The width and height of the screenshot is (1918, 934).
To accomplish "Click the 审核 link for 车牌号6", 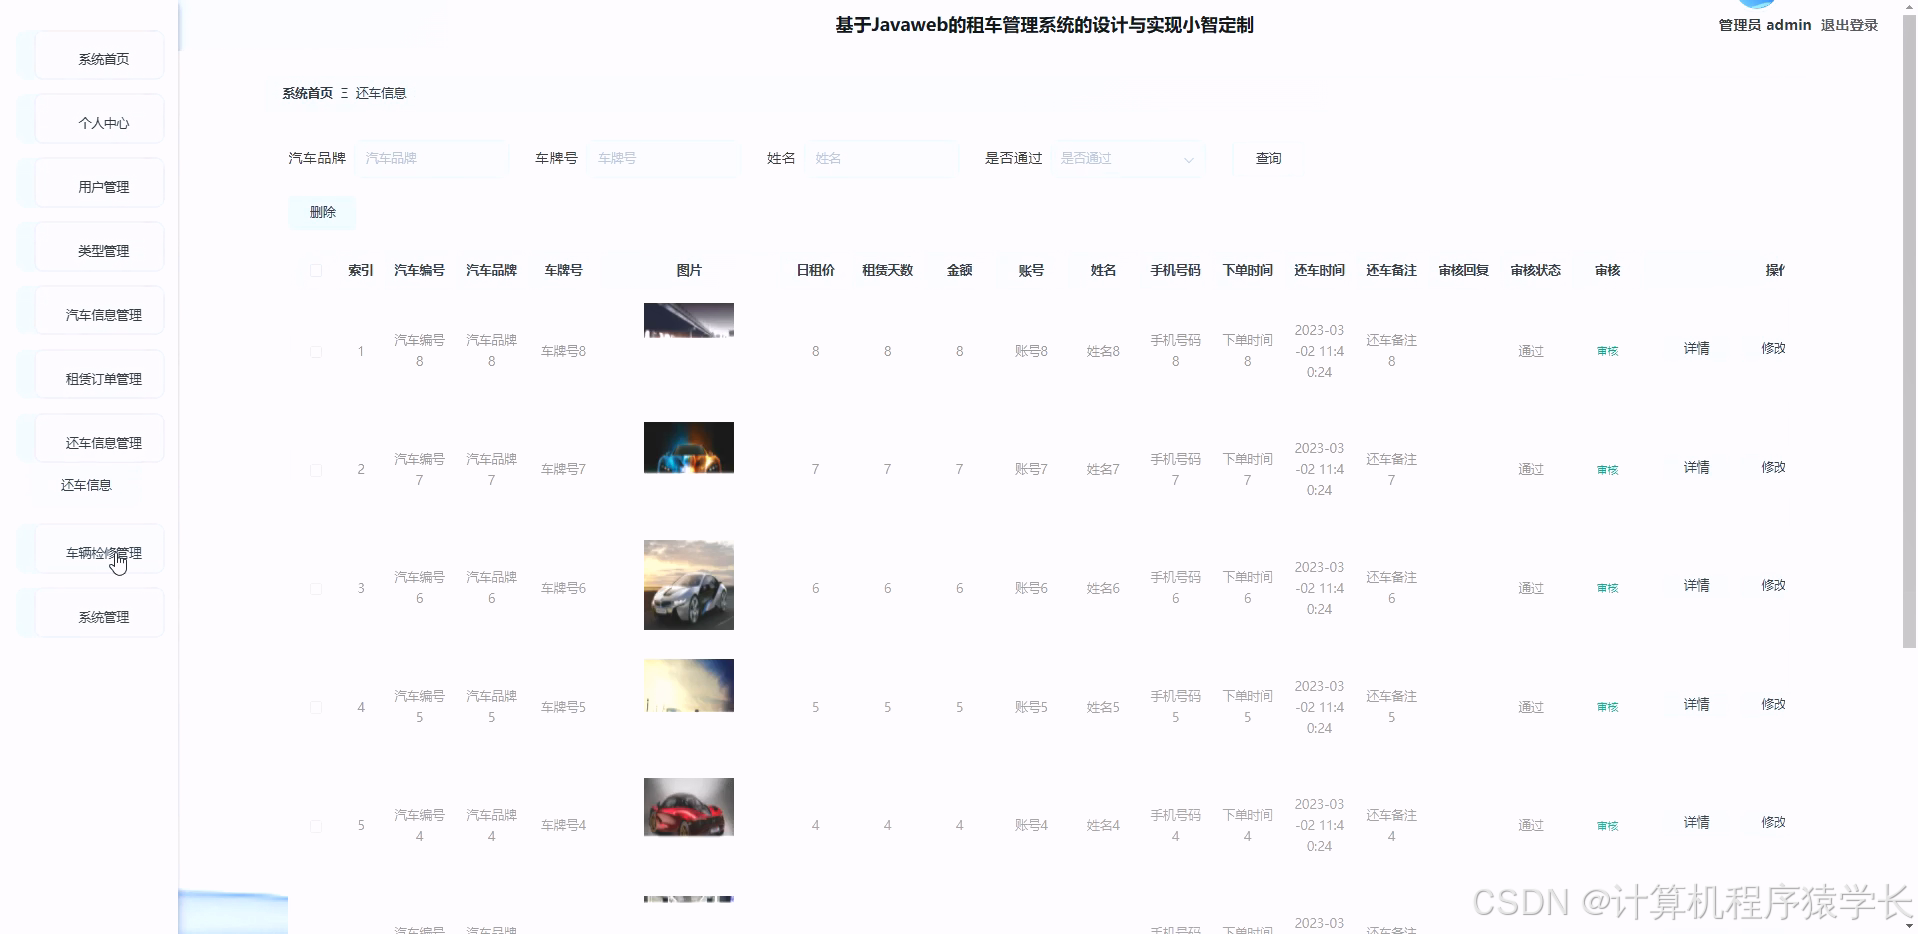I will [x=1606, y=588].
